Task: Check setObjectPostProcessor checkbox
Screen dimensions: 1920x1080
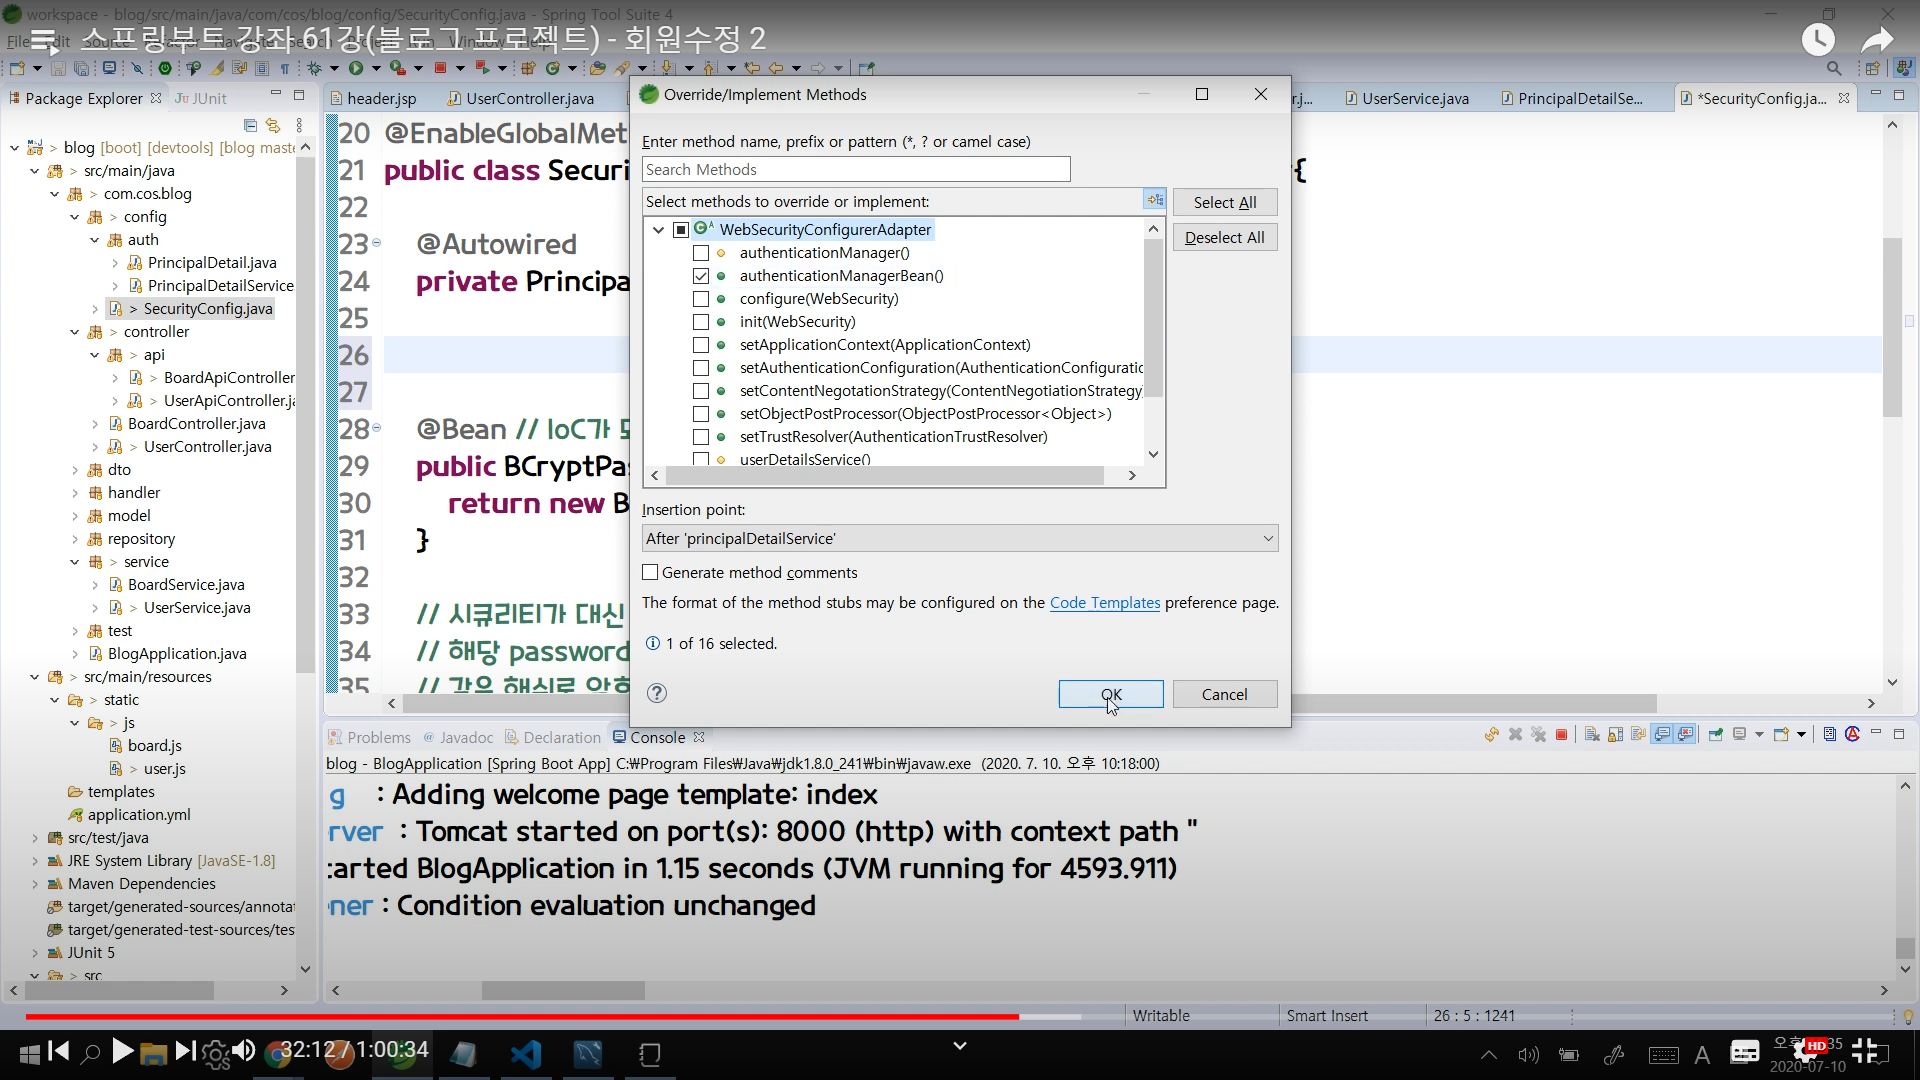Action: pyautogui.click(x=701, y=414)
